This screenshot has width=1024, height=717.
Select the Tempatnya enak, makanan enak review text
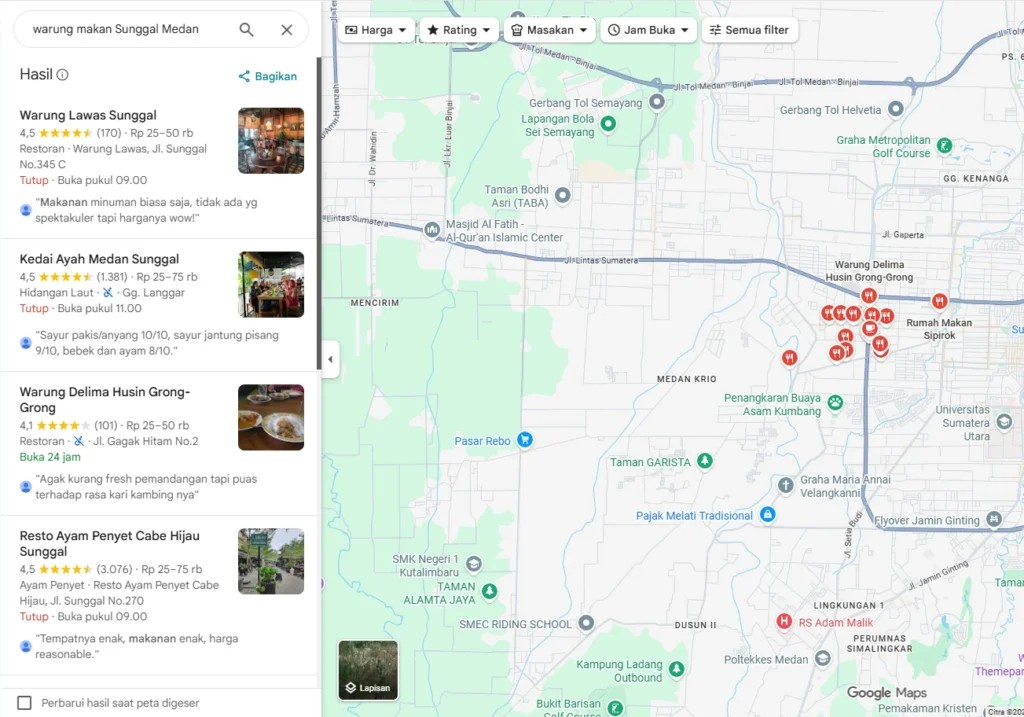(x=137, y=646)
